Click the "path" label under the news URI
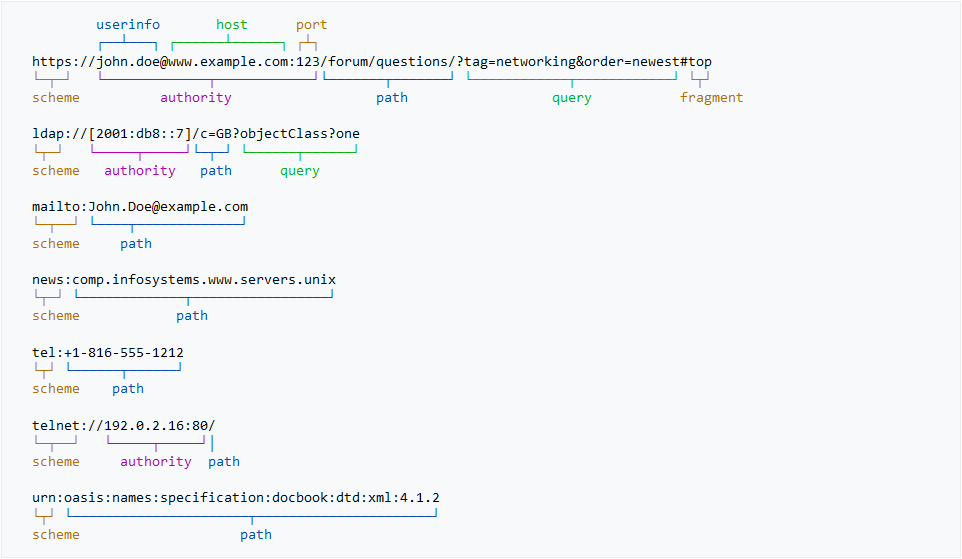 (x=191, y=316)
